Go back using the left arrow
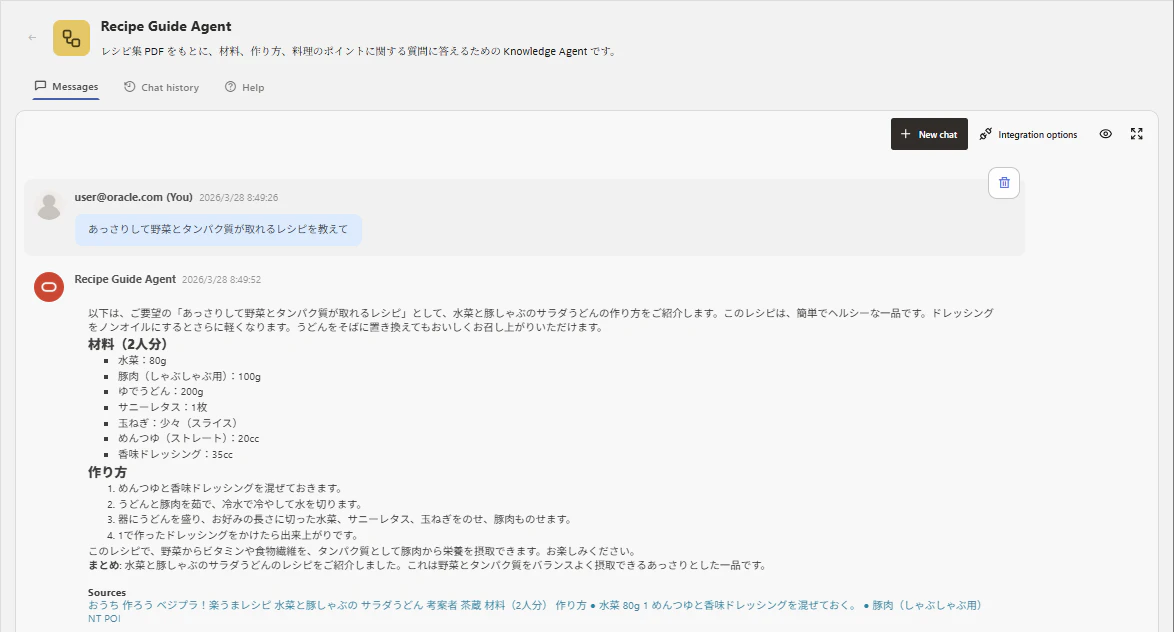Viewport: 1174px width, 632px height. [x=32, y=37]
